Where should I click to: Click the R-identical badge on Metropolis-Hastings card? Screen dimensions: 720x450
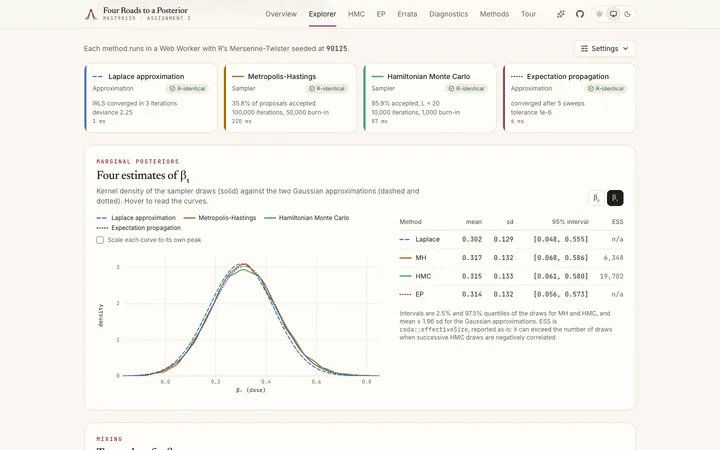[326, 89]
